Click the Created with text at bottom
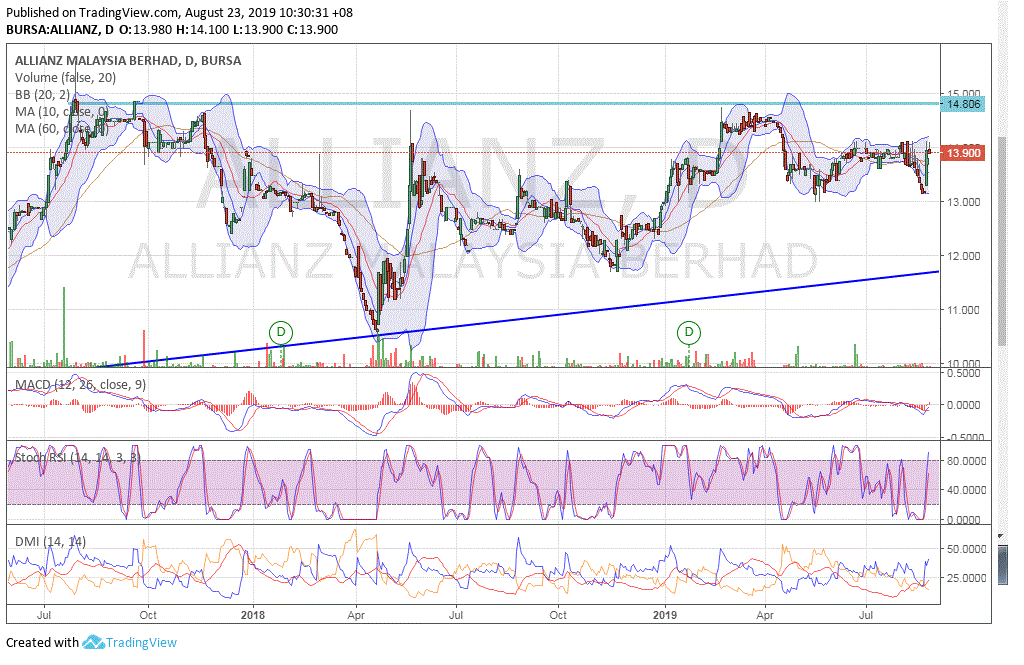The image size is (1024, 665). (42, 643)
